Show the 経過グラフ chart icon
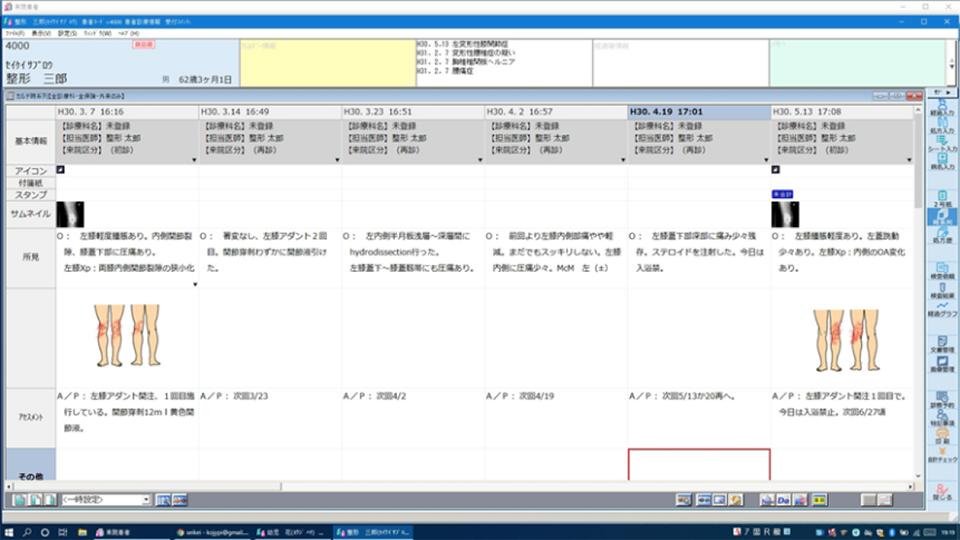The image size is (960, 540). (942, 309)
